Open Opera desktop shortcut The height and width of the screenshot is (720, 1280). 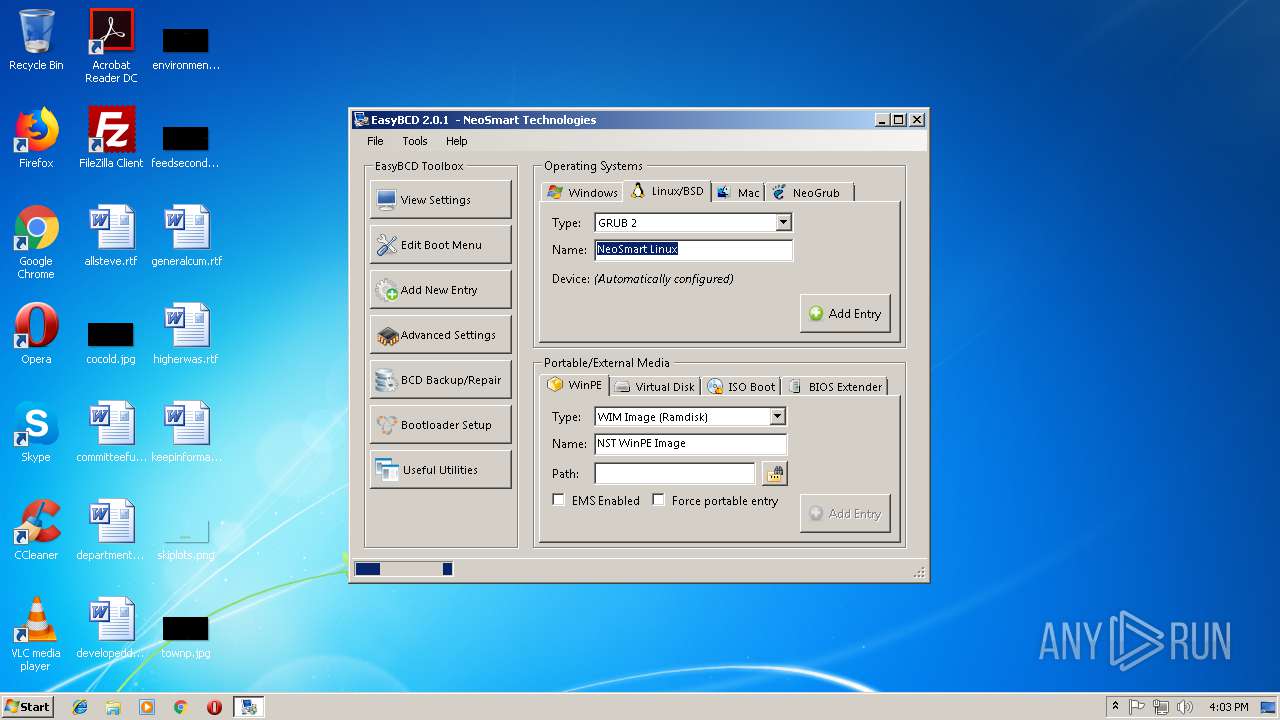(x=36, y=334)
